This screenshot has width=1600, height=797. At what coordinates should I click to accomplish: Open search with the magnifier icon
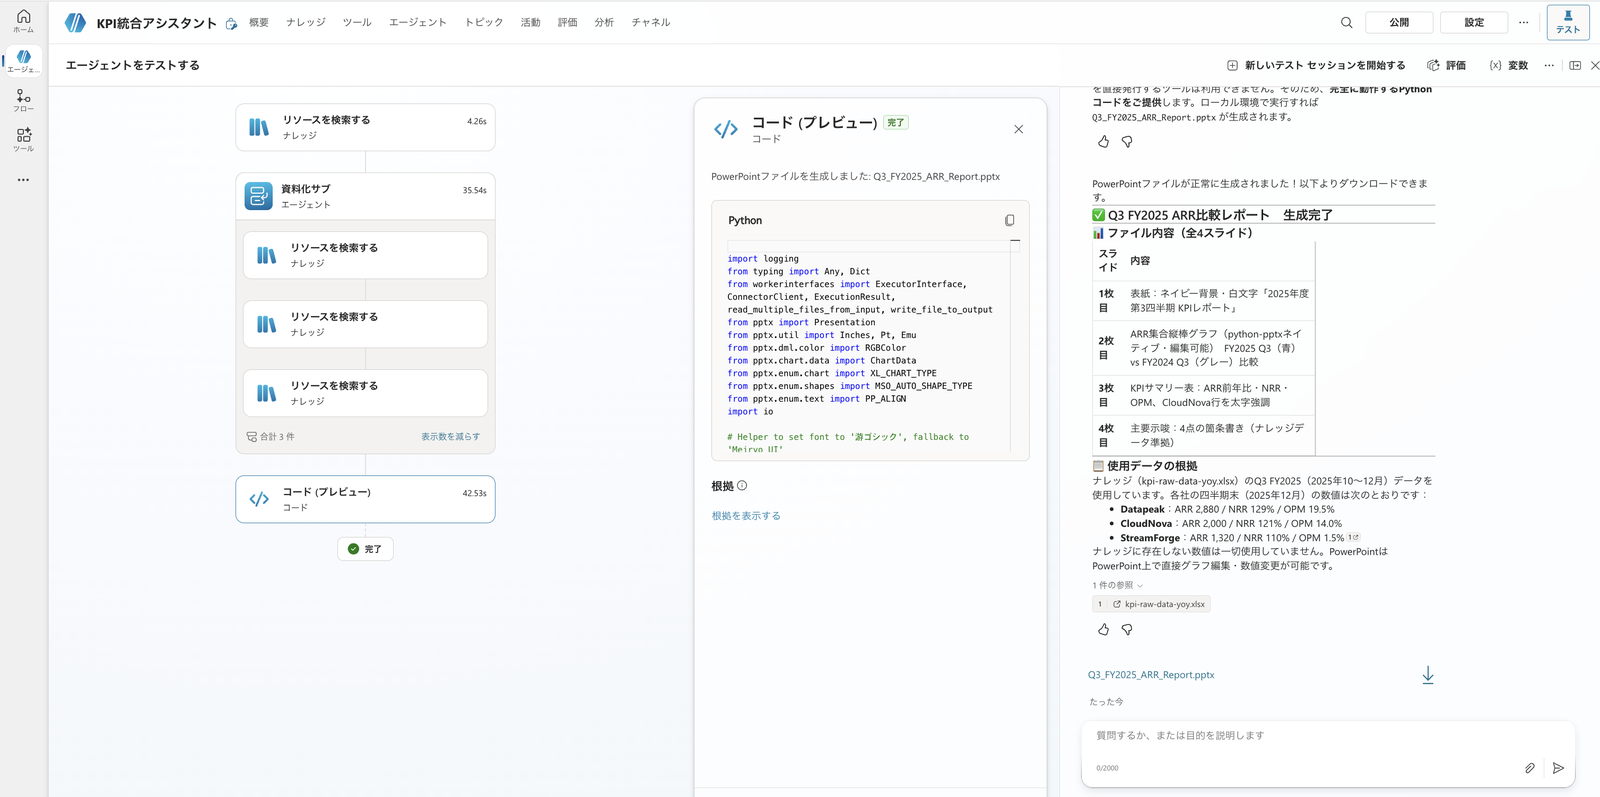point(1347,22)
